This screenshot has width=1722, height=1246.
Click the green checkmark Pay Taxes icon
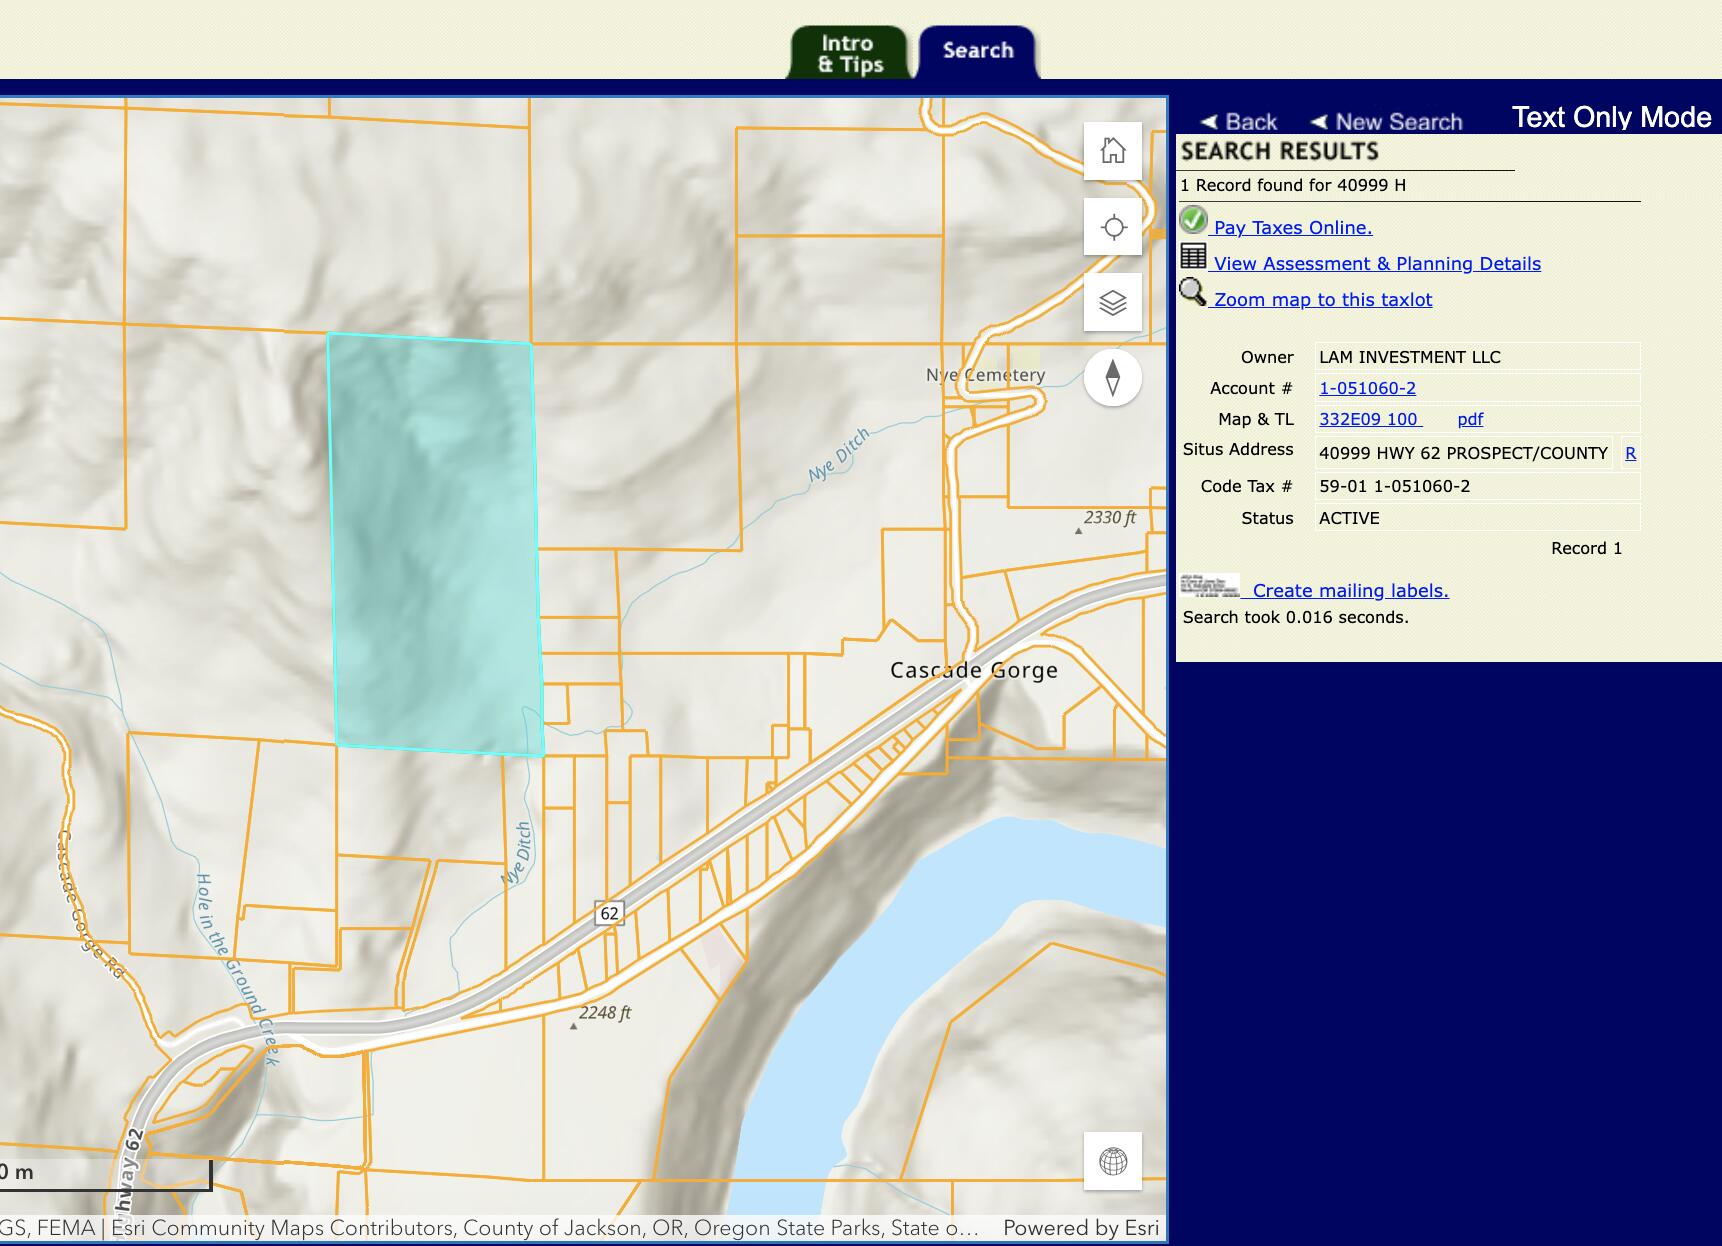pos(1193,220)
